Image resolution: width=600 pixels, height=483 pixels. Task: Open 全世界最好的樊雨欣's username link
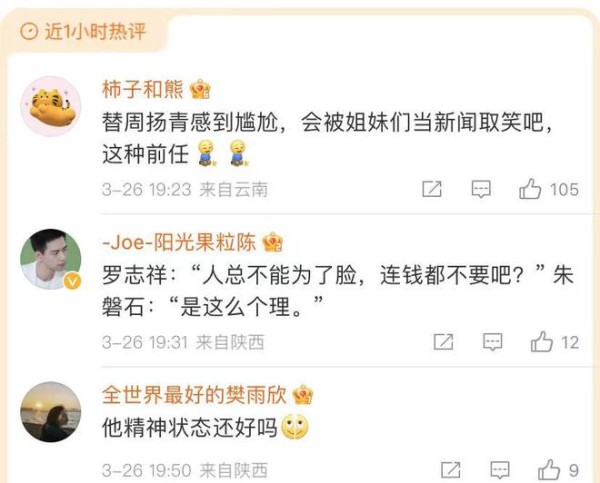[x=194, y=395]
